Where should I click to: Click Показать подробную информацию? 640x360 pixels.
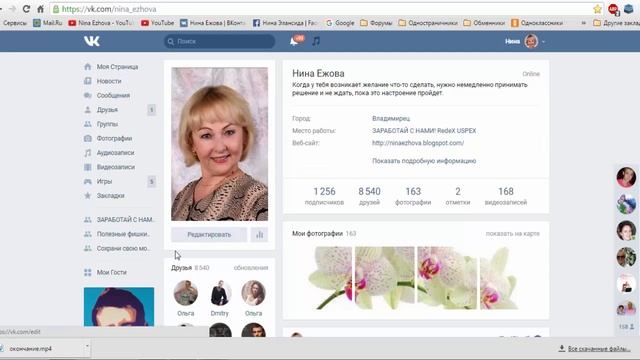point(424,161)
